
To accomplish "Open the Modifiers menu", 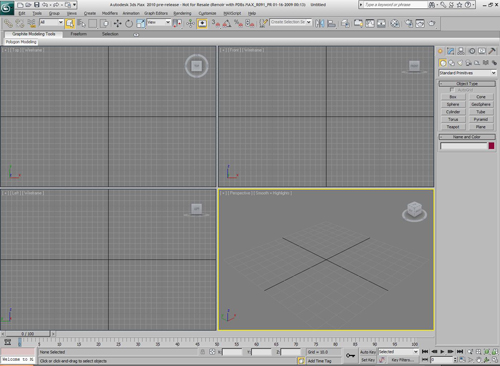I will 110,13.
